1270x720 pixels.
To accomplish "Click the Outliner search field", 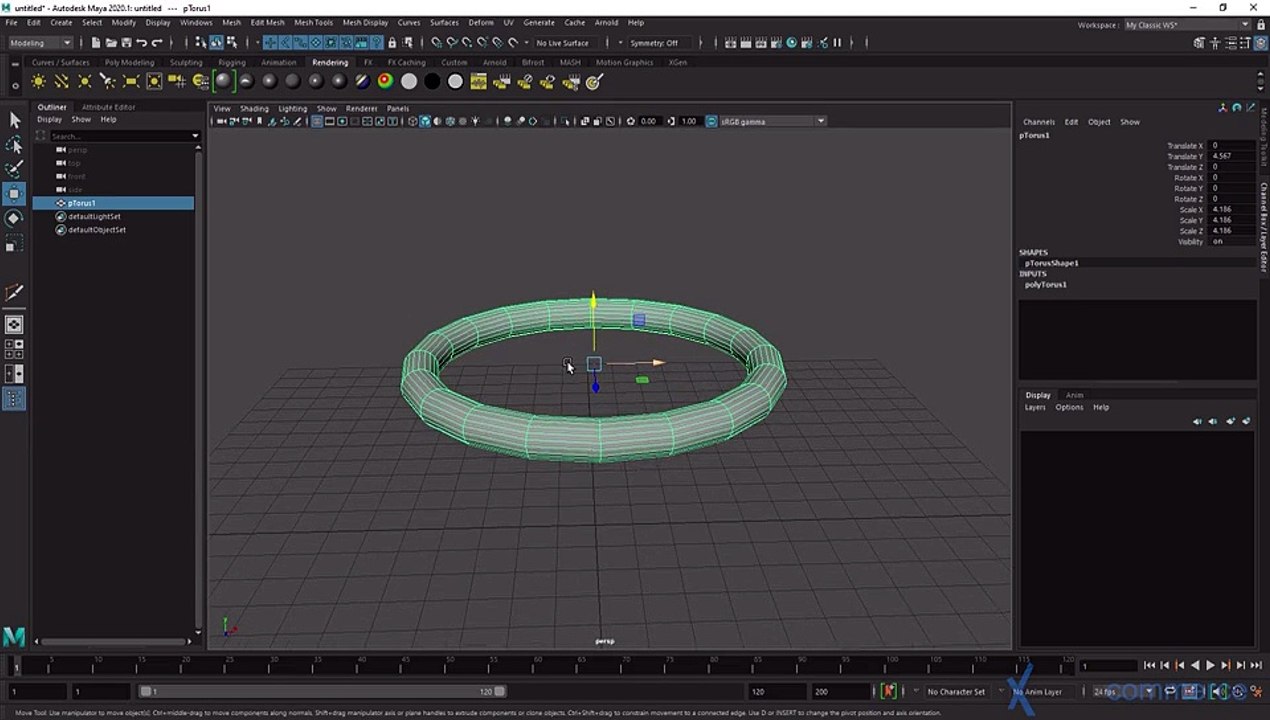I will coord(118,136).
